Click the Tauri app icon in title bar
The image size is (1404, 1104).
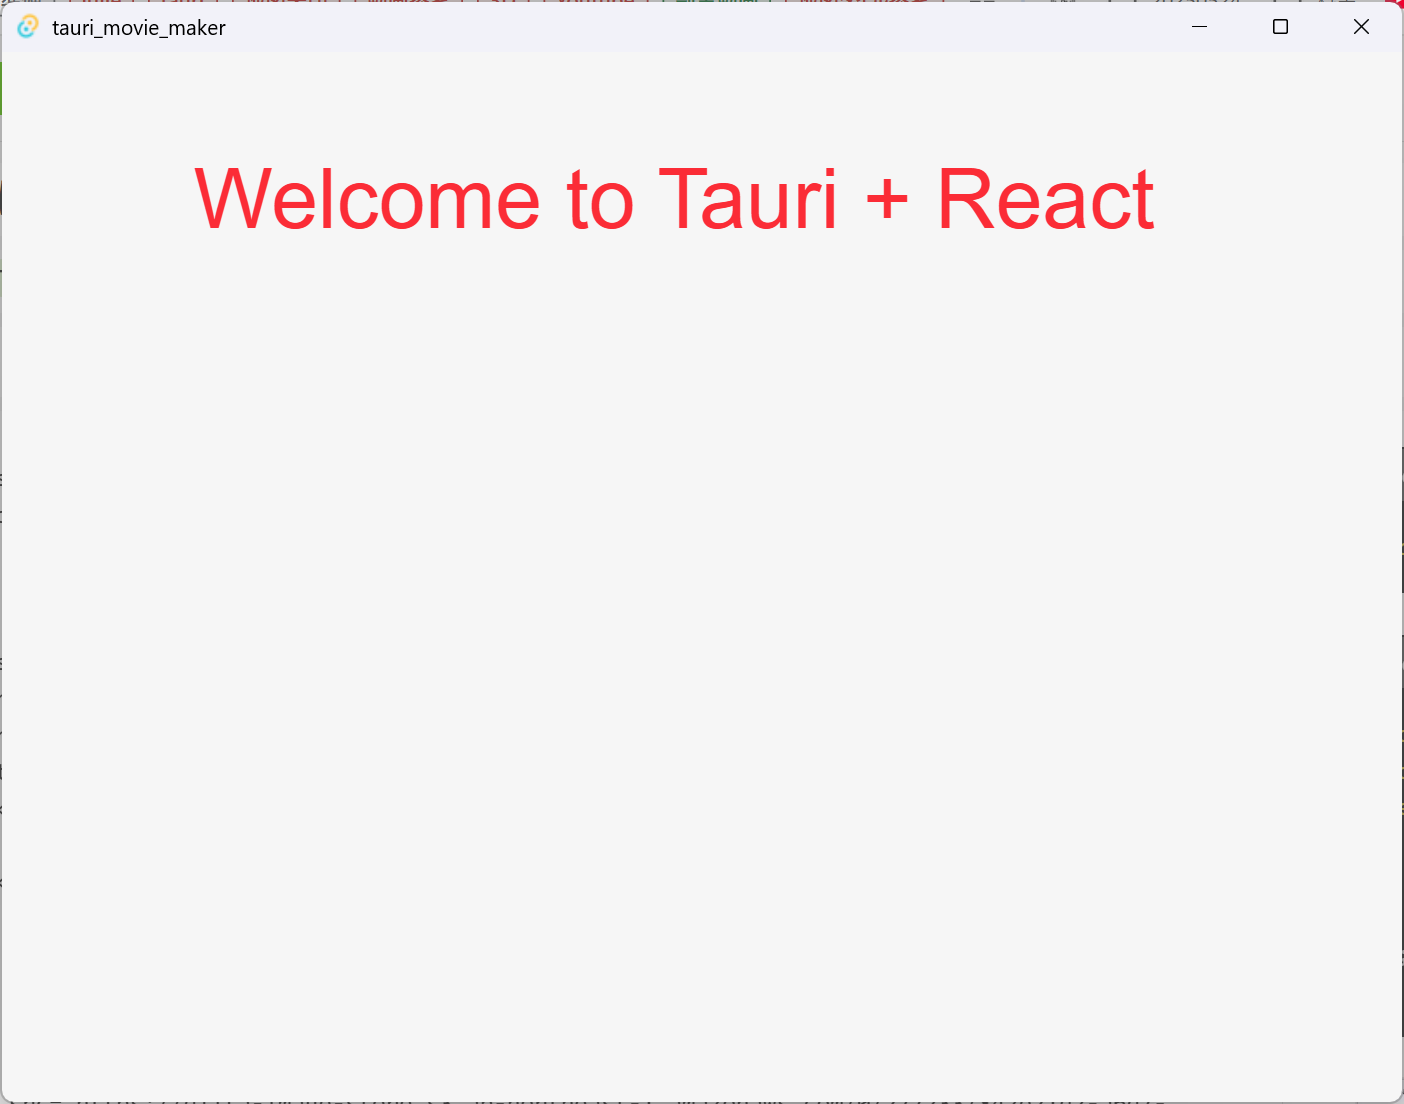pyautogui.click(x=28, y=27)
